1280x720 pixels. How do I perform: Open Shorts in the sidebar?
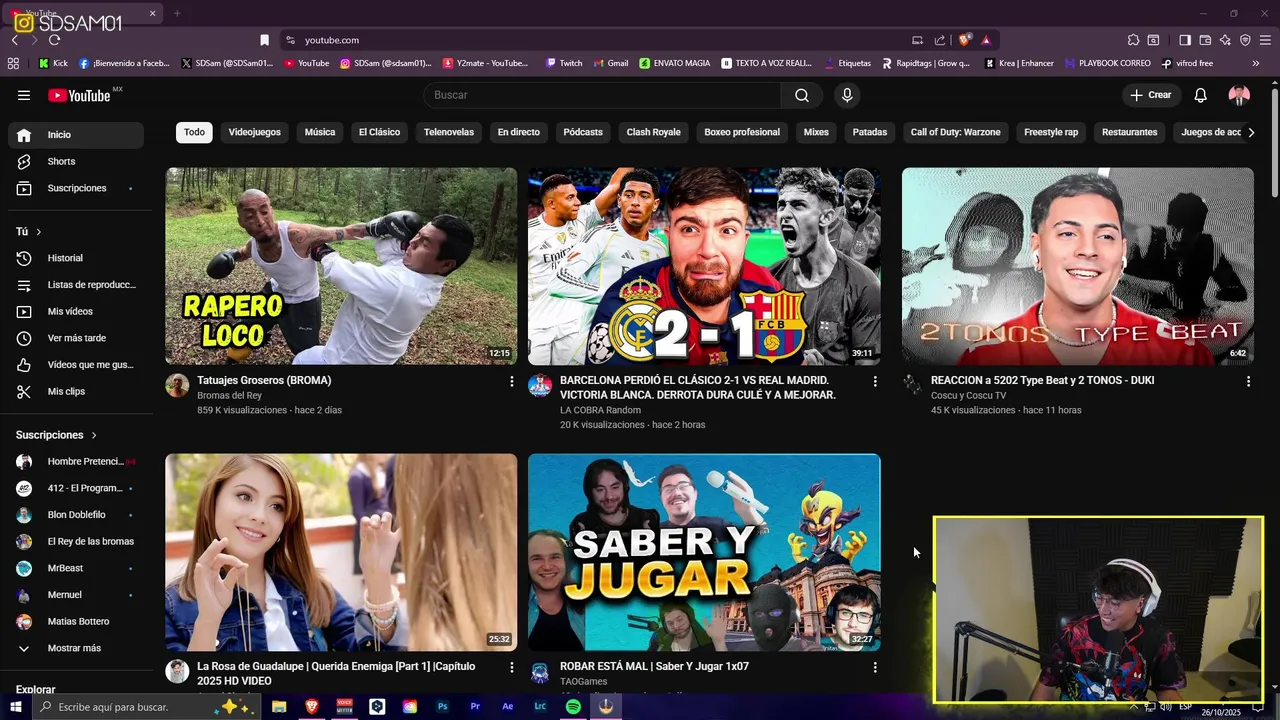coord(76,161)
